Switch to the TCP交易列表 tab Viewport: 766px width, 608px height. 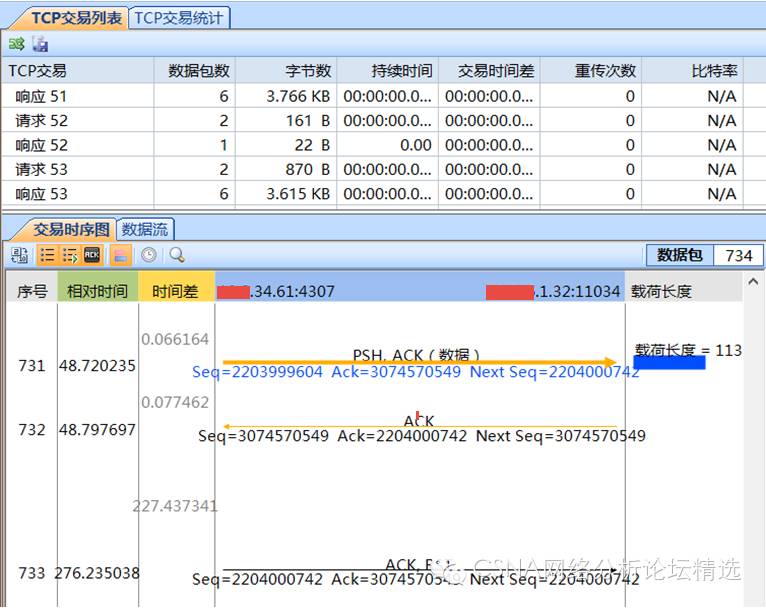(76, 18)
